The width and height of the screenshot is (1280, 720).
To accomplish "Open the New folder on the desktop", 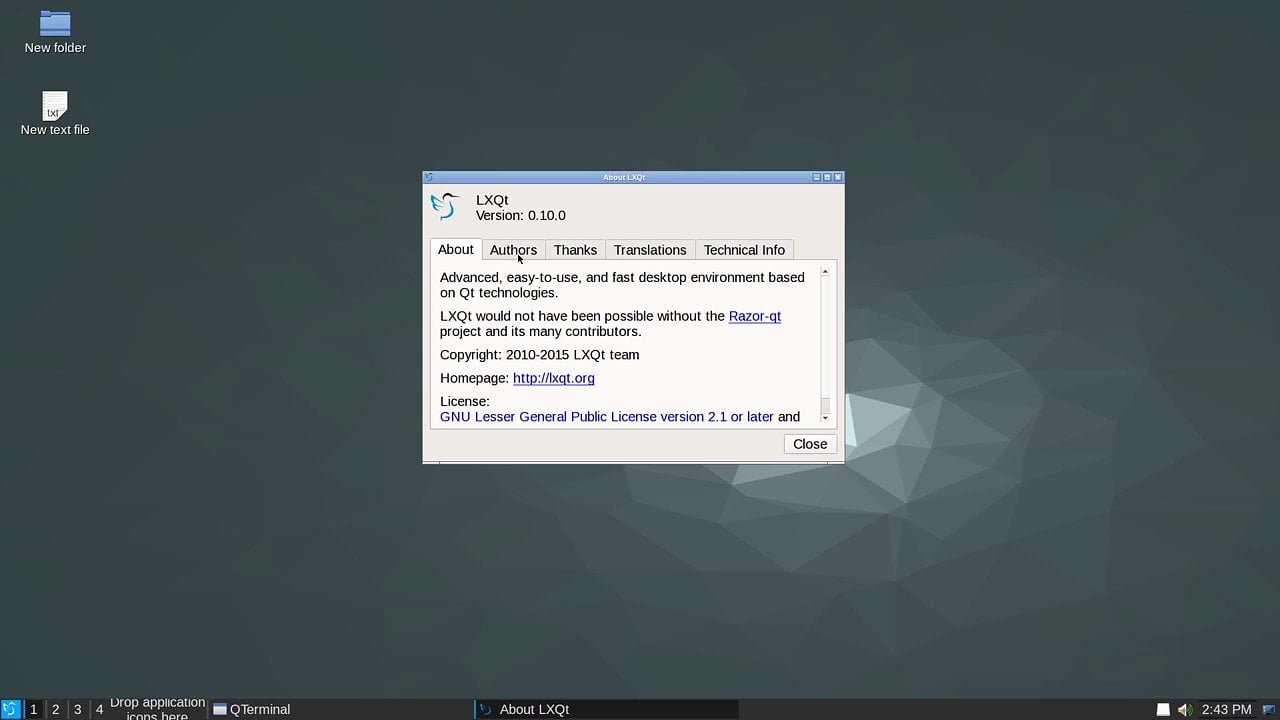I will pos(54,25).
